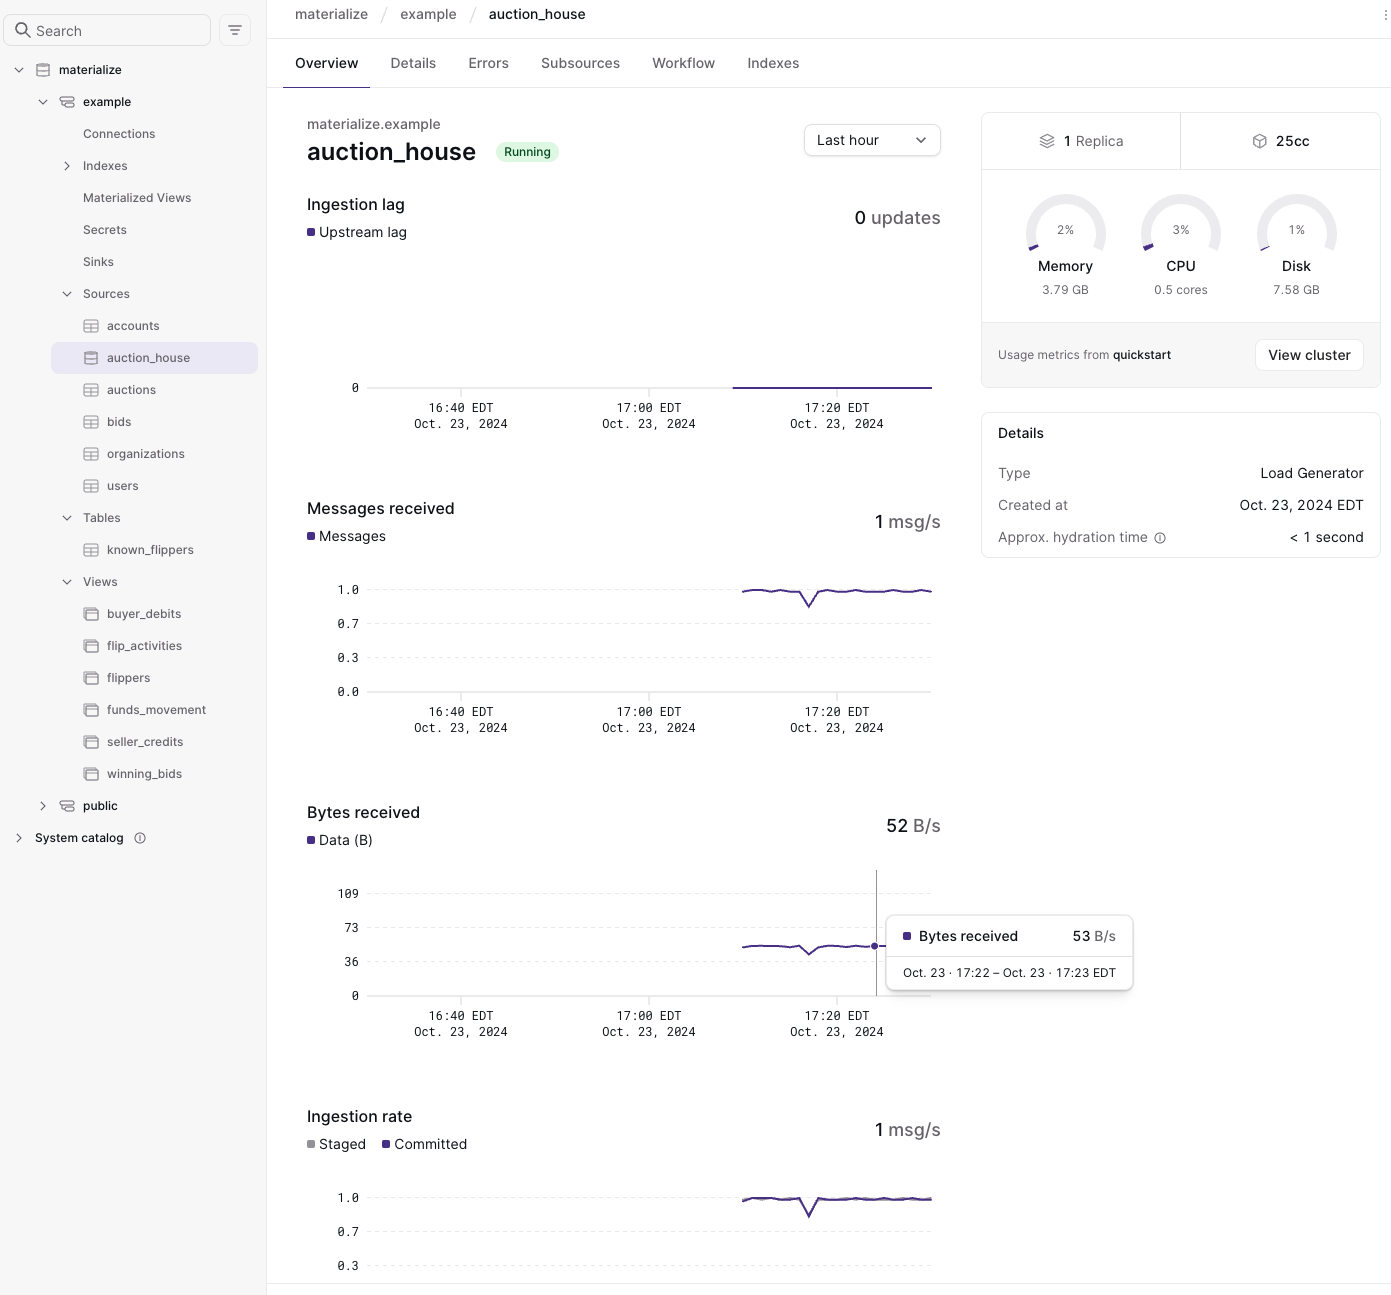The height and width of the screenshot is (1295, 1391).
Task: Click the View cluster button
Action: 1309,355
